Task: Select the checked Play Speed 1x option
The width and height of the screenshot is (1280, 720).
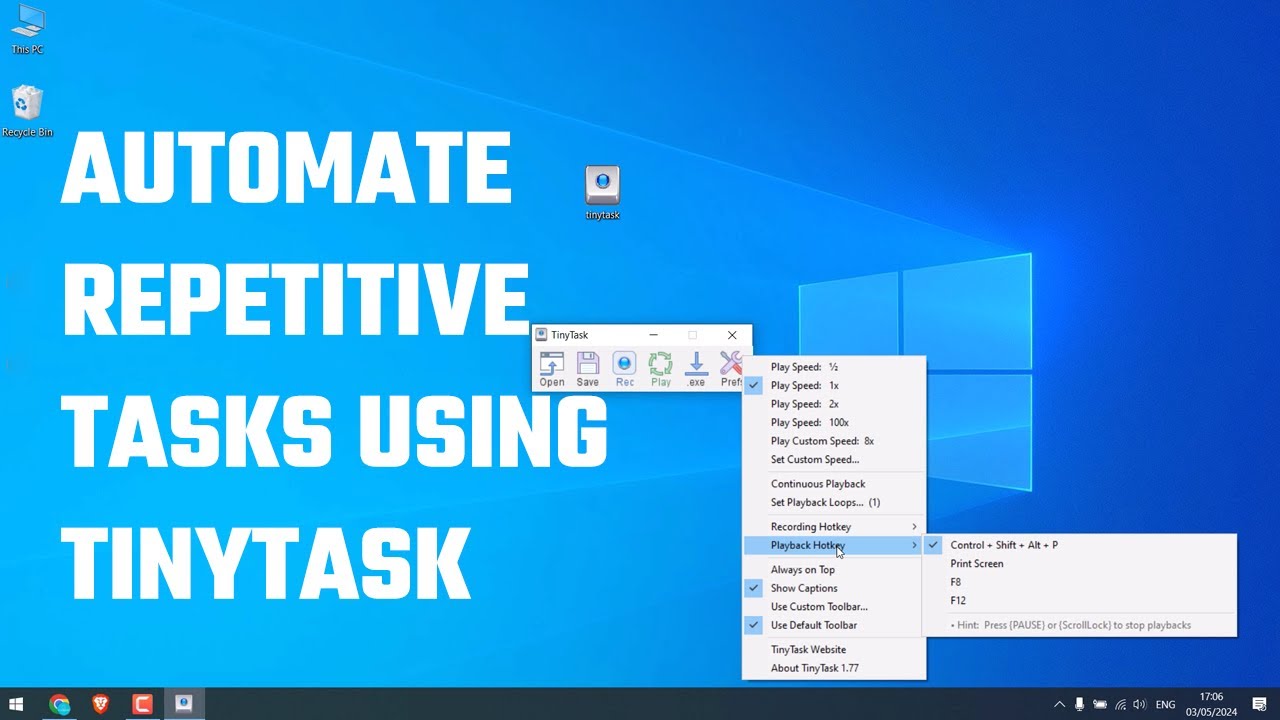Action: coord(834,385)
